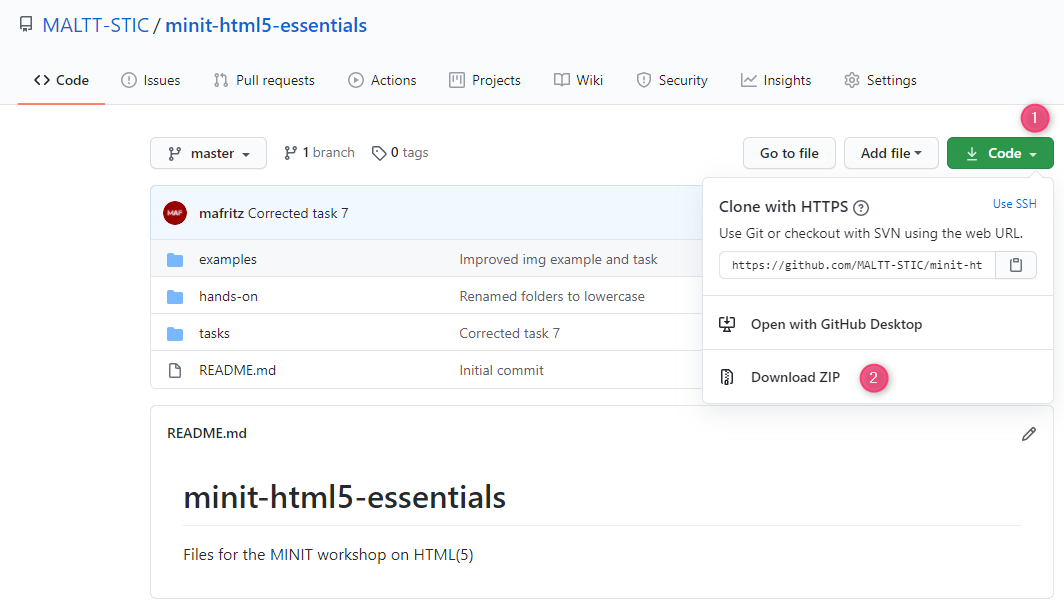Click the branch icon beside 1 branch
Viewport: 1064px width, 610px height.
(x=290, y=153)
